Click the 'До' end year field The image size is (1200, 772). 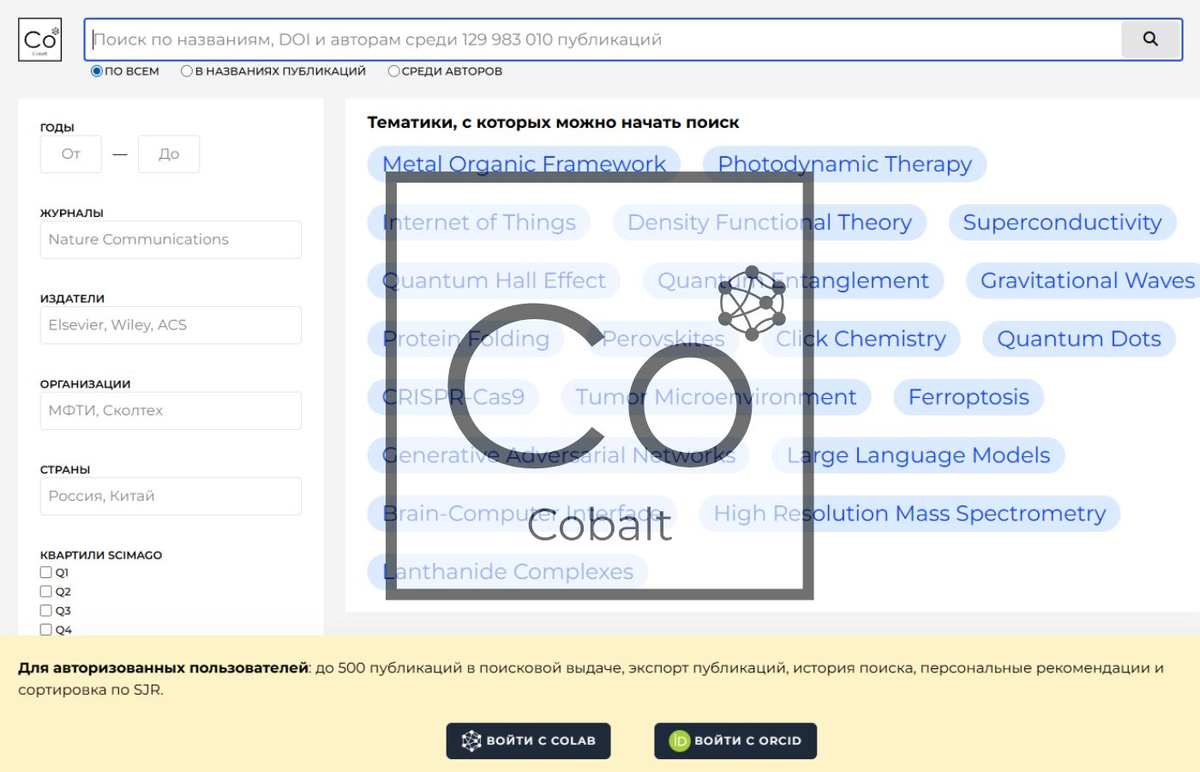(169, 154)
